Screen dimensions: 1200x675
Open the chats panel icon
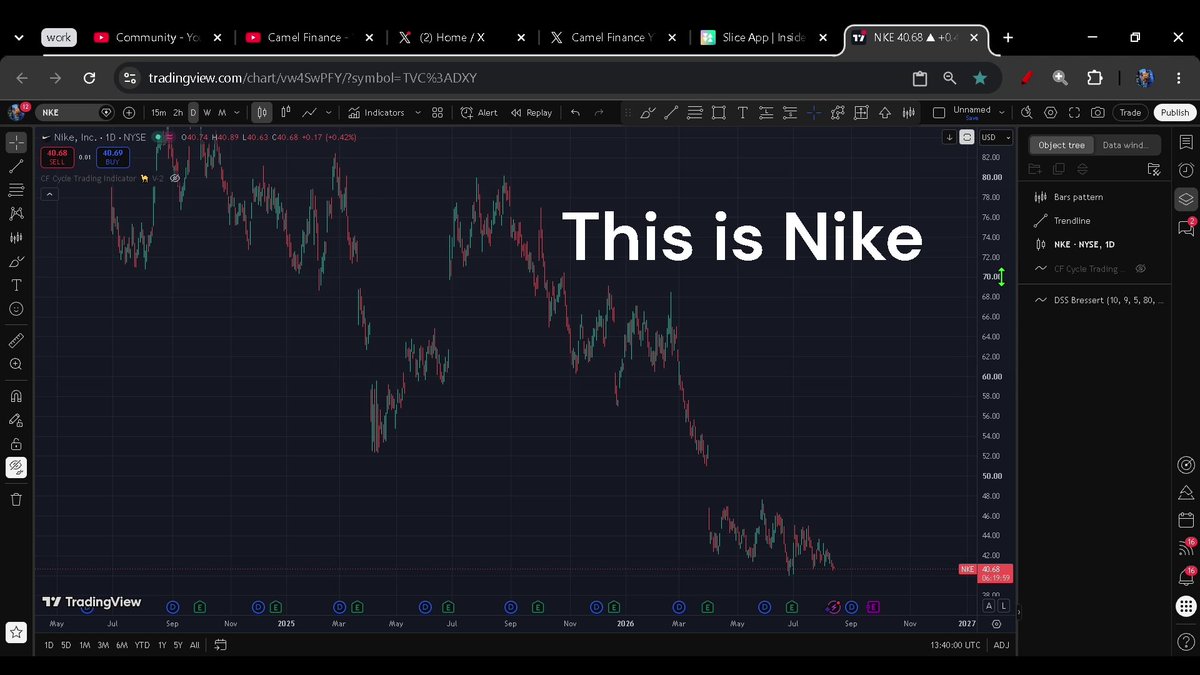pos(1185,227)
